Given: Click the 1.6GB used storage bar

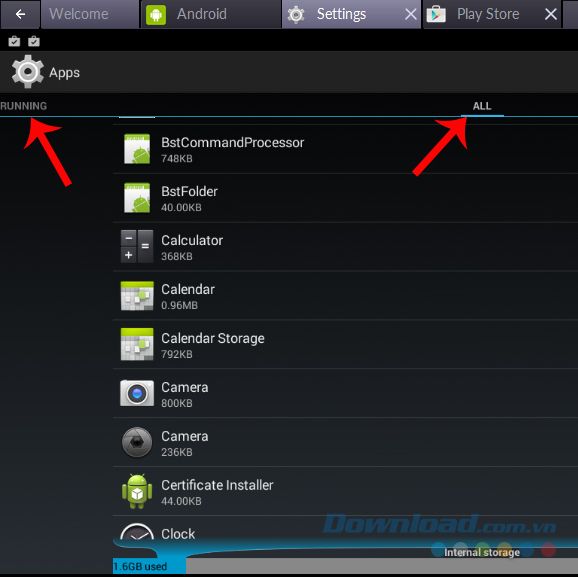Looking at the screenshot, I should tap(149, 566).
